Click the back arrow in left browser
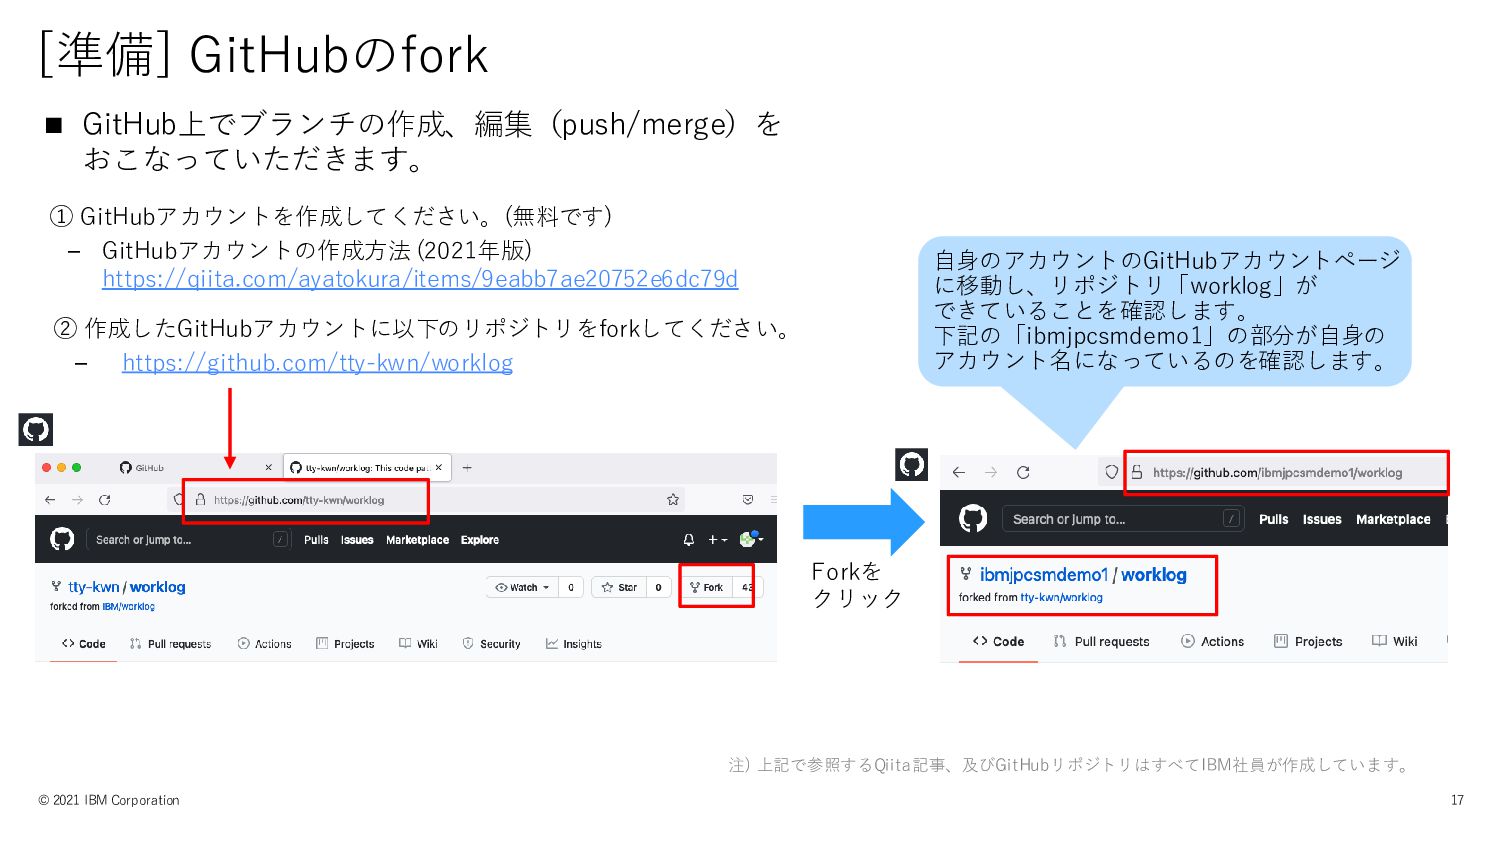The image size is (1500, 843). pos(50,499)
